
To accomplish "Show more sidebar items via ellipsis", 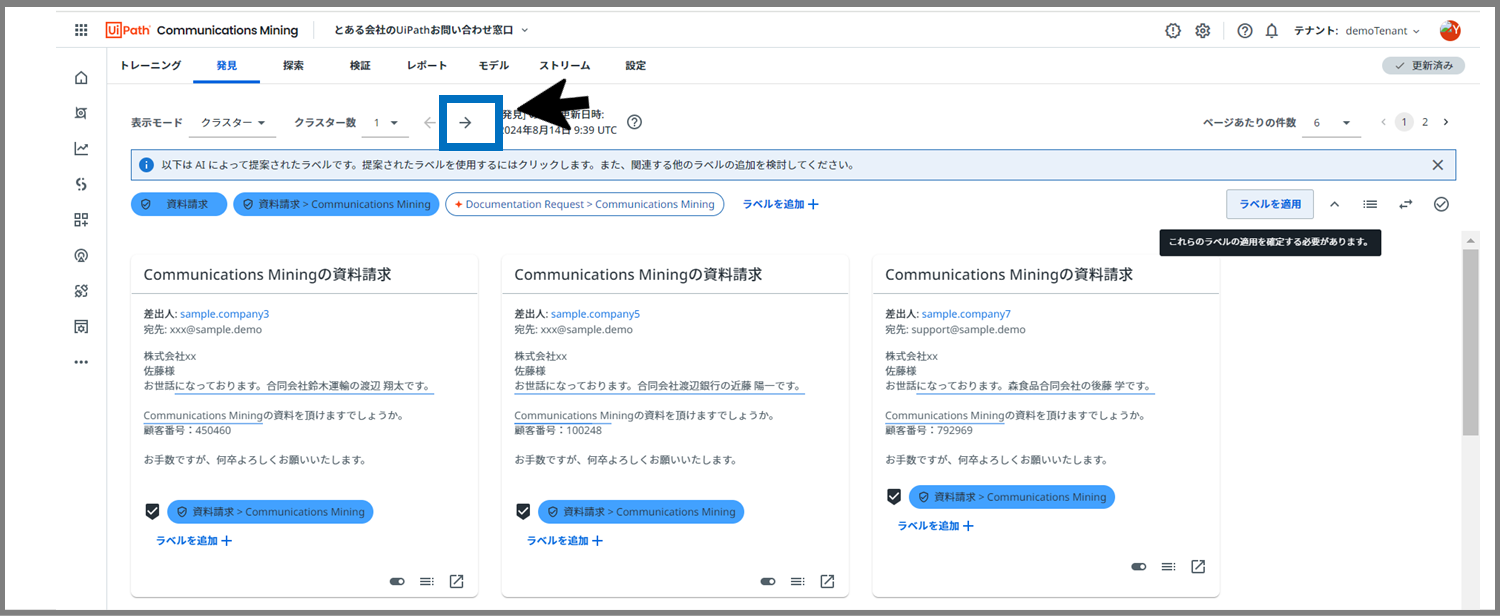I will [x=81, y=362].
